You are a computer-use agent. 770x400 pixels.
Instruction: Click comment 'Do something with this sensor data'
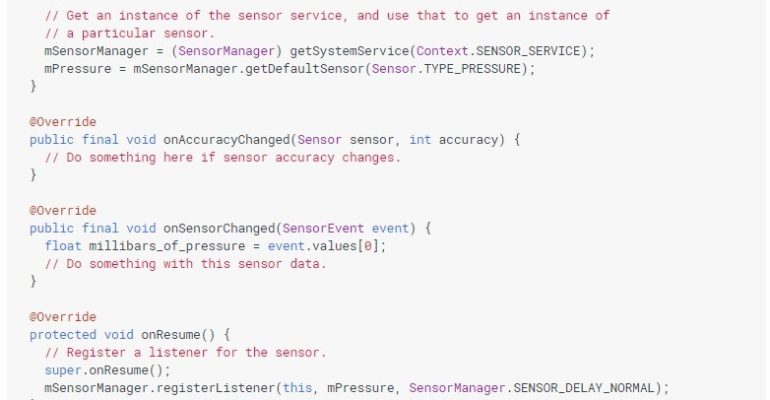[x=185, y=264]
